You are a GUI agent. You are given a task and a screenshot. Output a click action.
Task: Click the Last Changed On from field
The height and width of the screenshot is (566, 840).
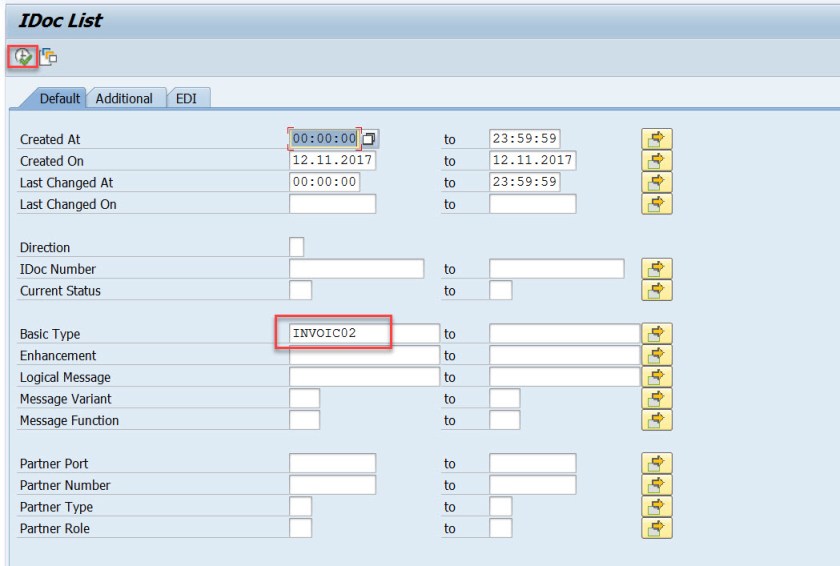coord(333,203)
